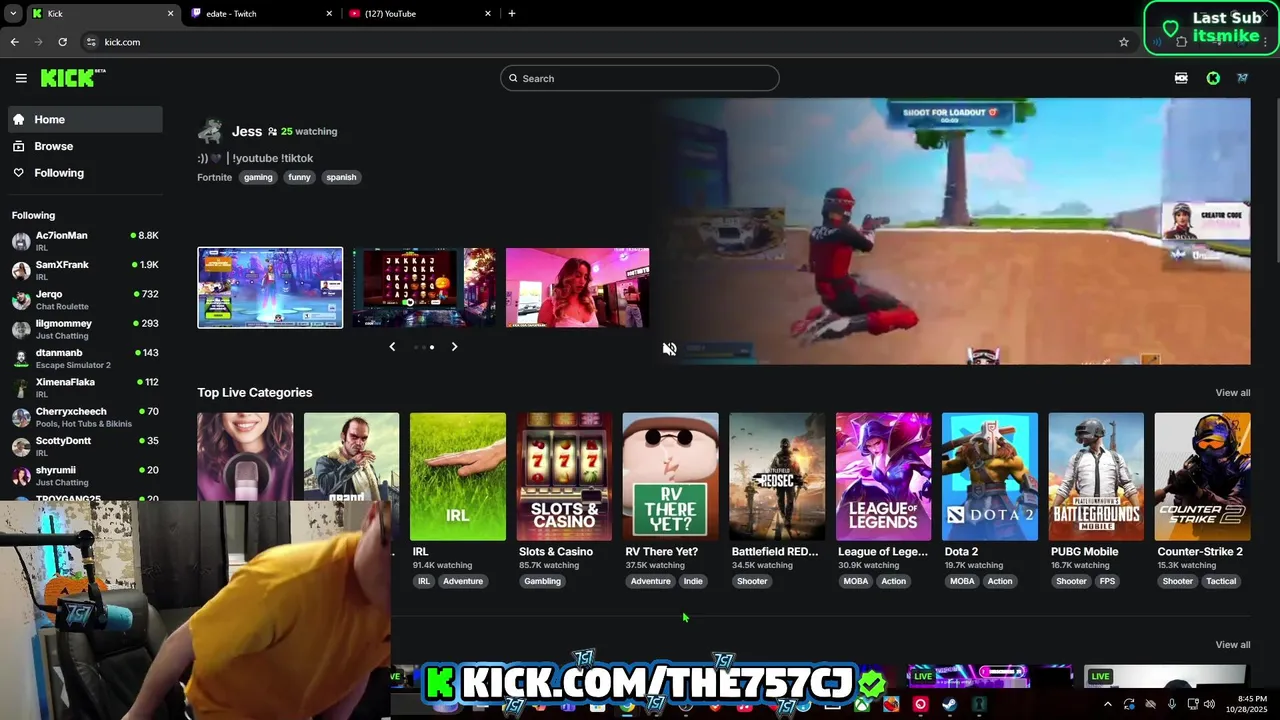Screen dimensions: 1280x720
Task: Click the funny tag
Action: click(x=299, y=177)
